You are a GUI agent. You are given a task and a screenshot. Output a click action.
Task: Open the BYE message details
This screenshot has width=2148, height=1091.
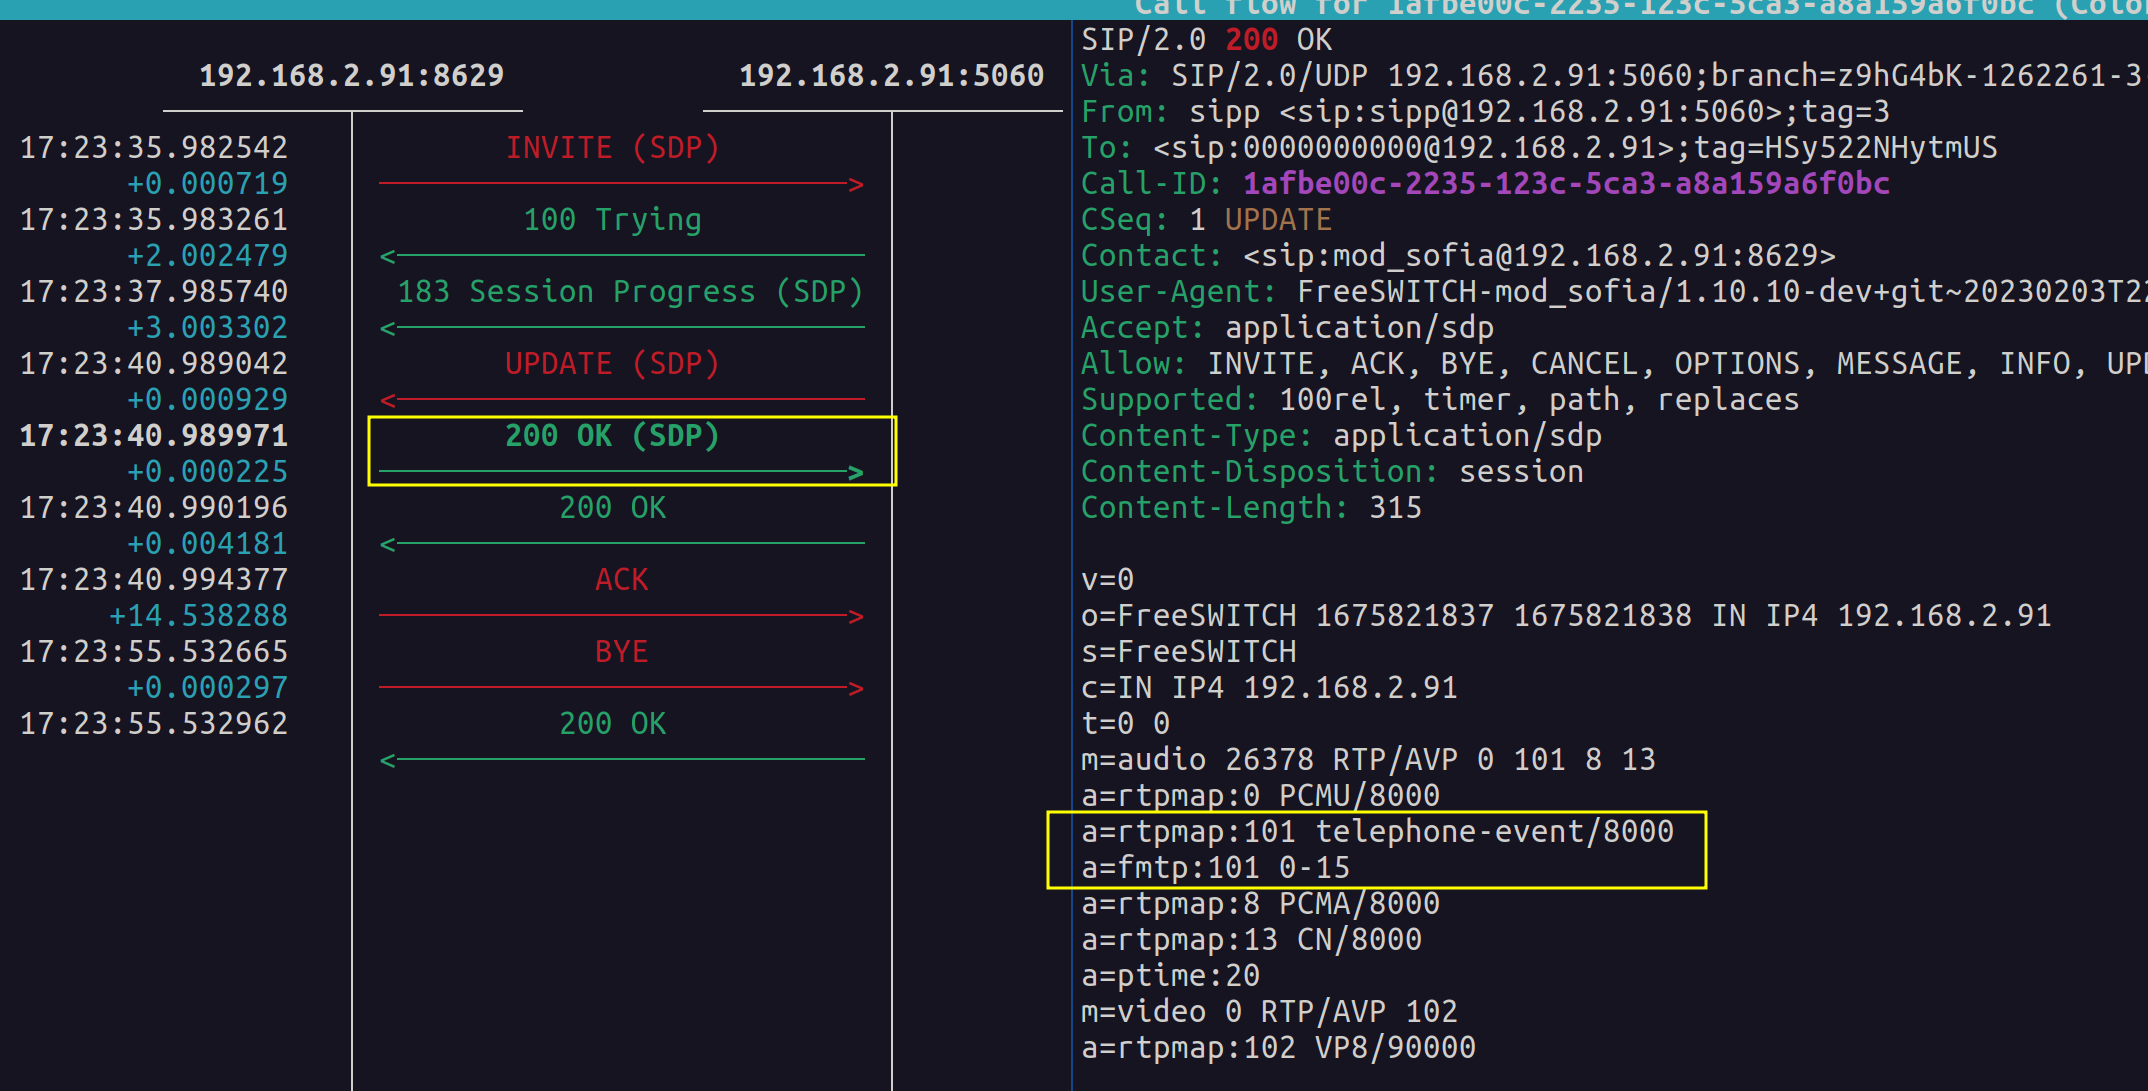621,651
